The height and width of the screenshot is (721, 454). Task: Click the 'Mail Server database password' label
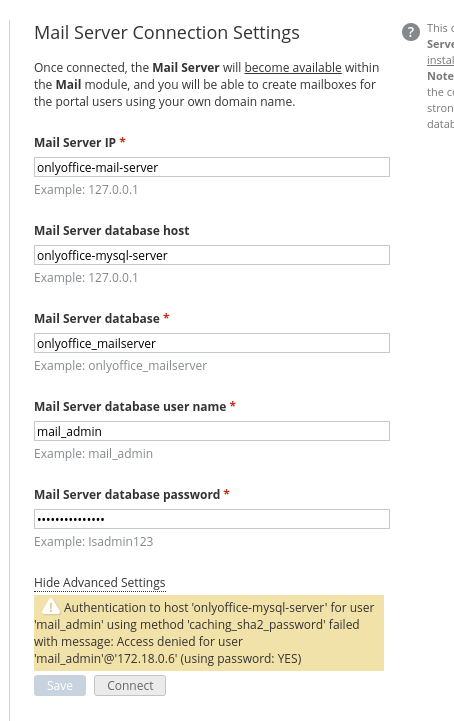pyautogui.click(x=127, y=494)
